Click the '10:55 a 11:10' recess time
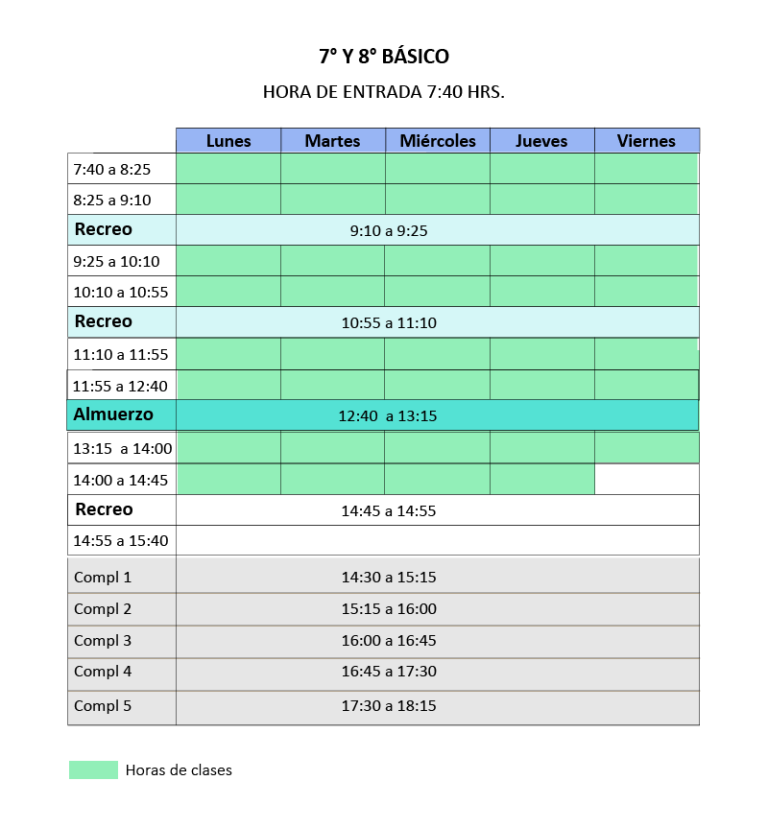This screenshot has height=828, width=768. [389, 323]
